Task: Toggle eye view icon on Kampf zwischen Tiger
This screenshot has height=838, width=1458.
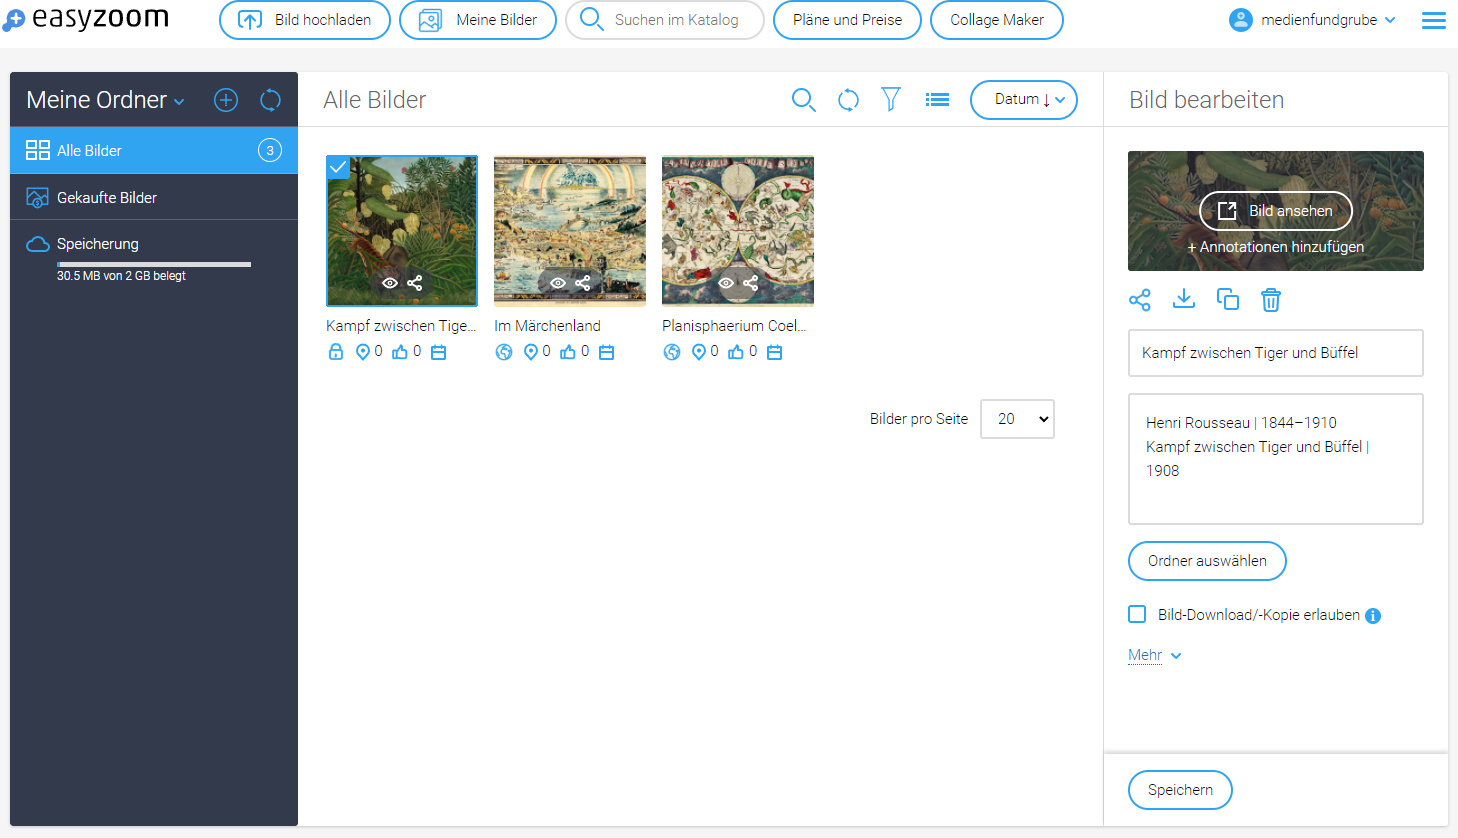Action: 390,283
